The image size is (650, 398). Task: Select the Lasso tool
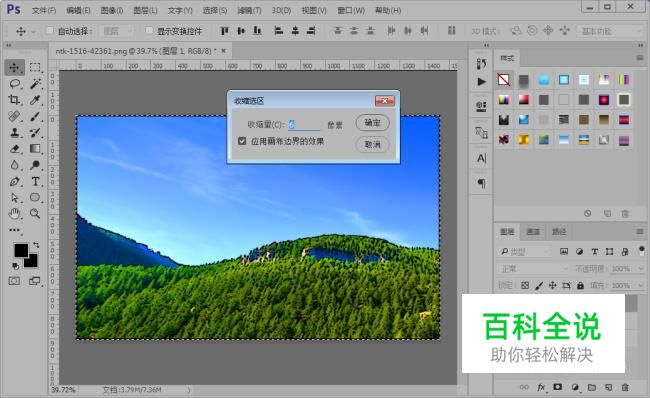15,84
